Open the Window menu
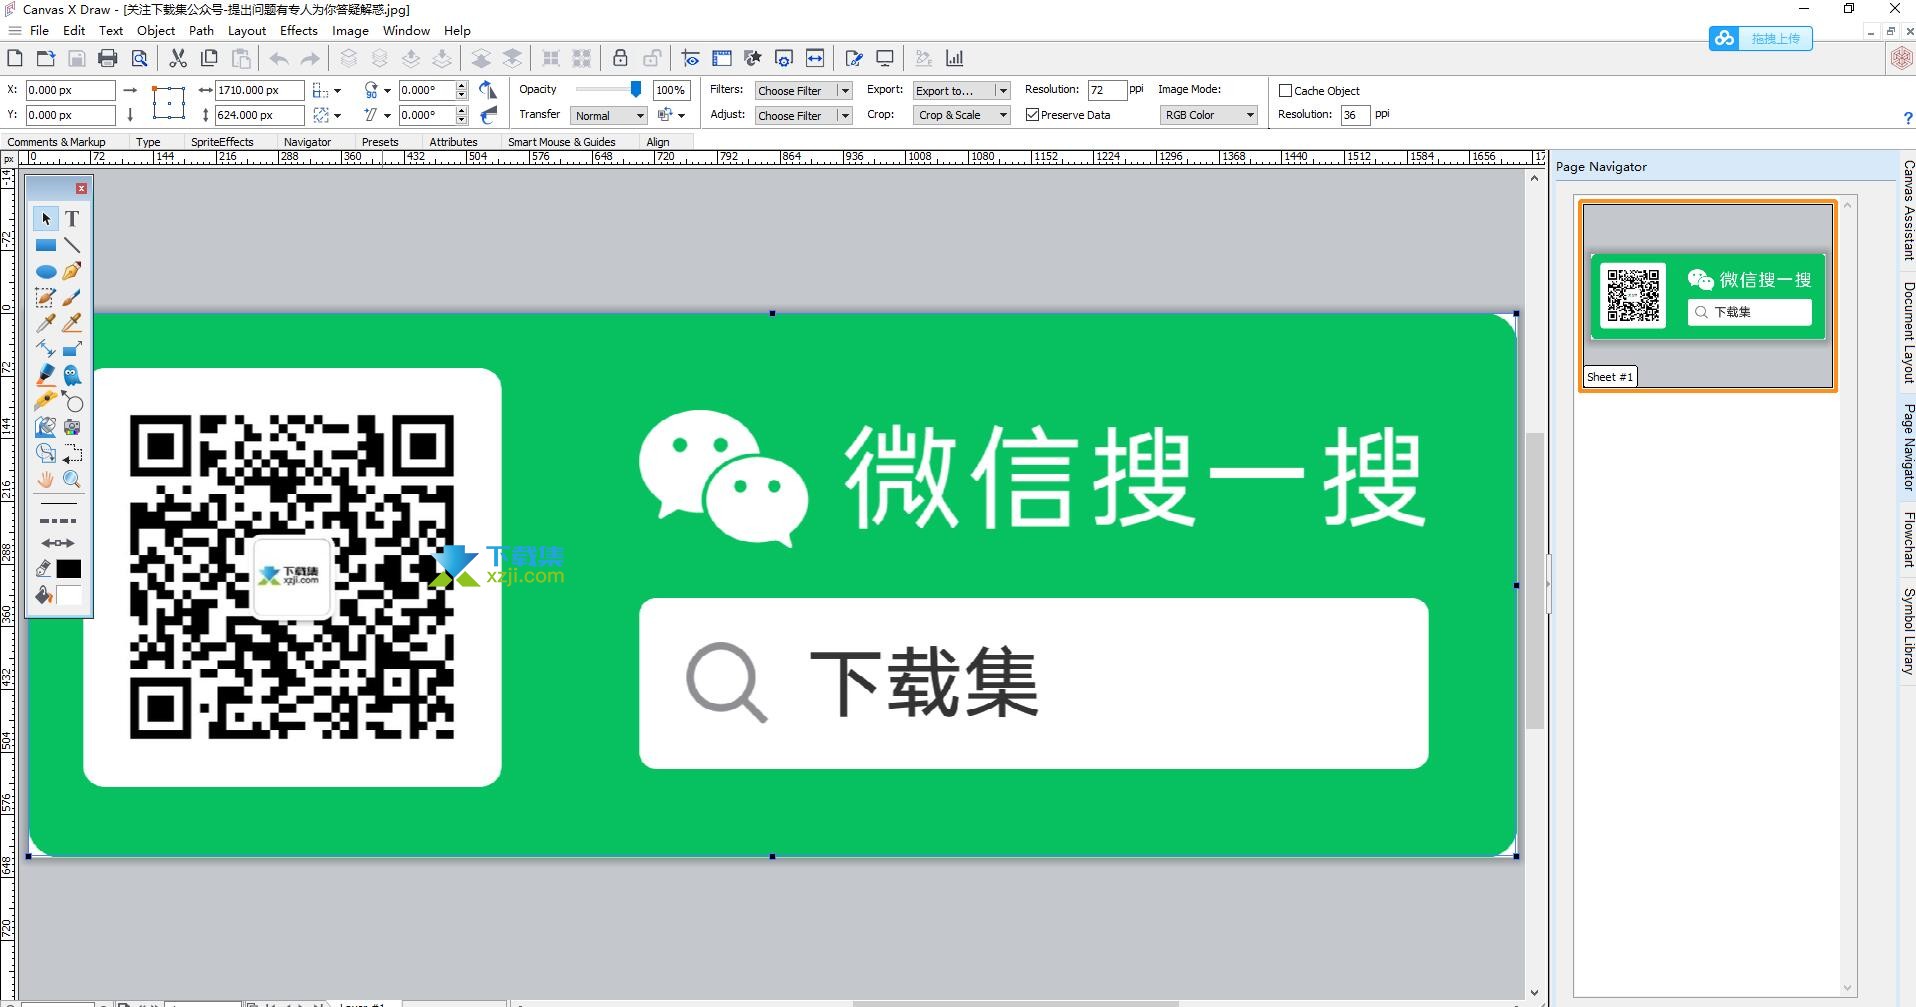This screenshot has height=1007, width=1916. 406,30
